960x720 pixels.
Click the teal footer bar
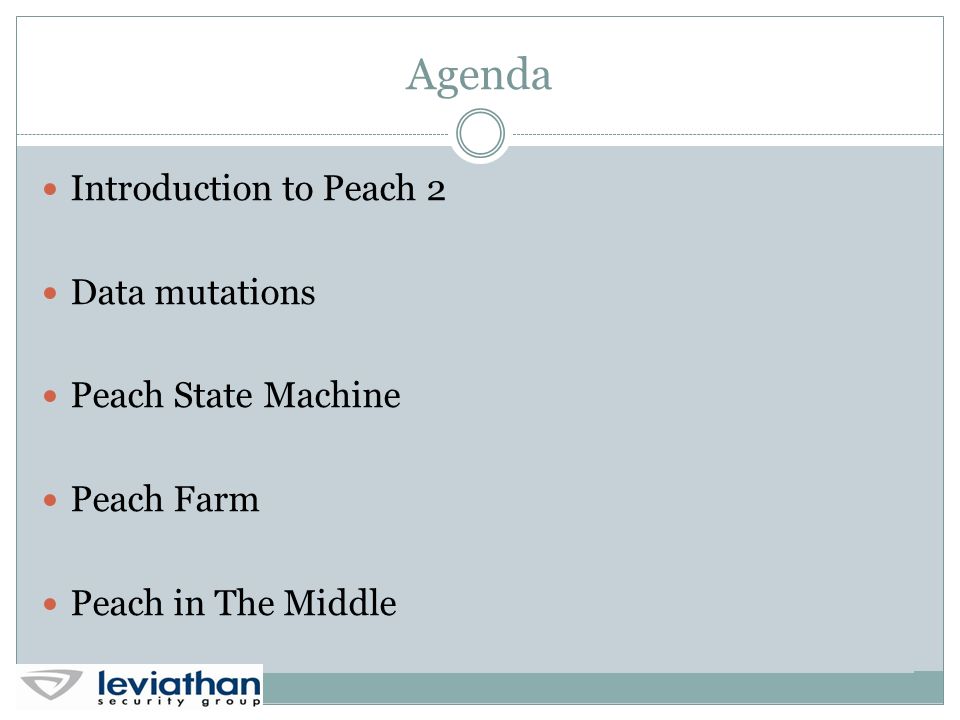(x=603, y=688)
